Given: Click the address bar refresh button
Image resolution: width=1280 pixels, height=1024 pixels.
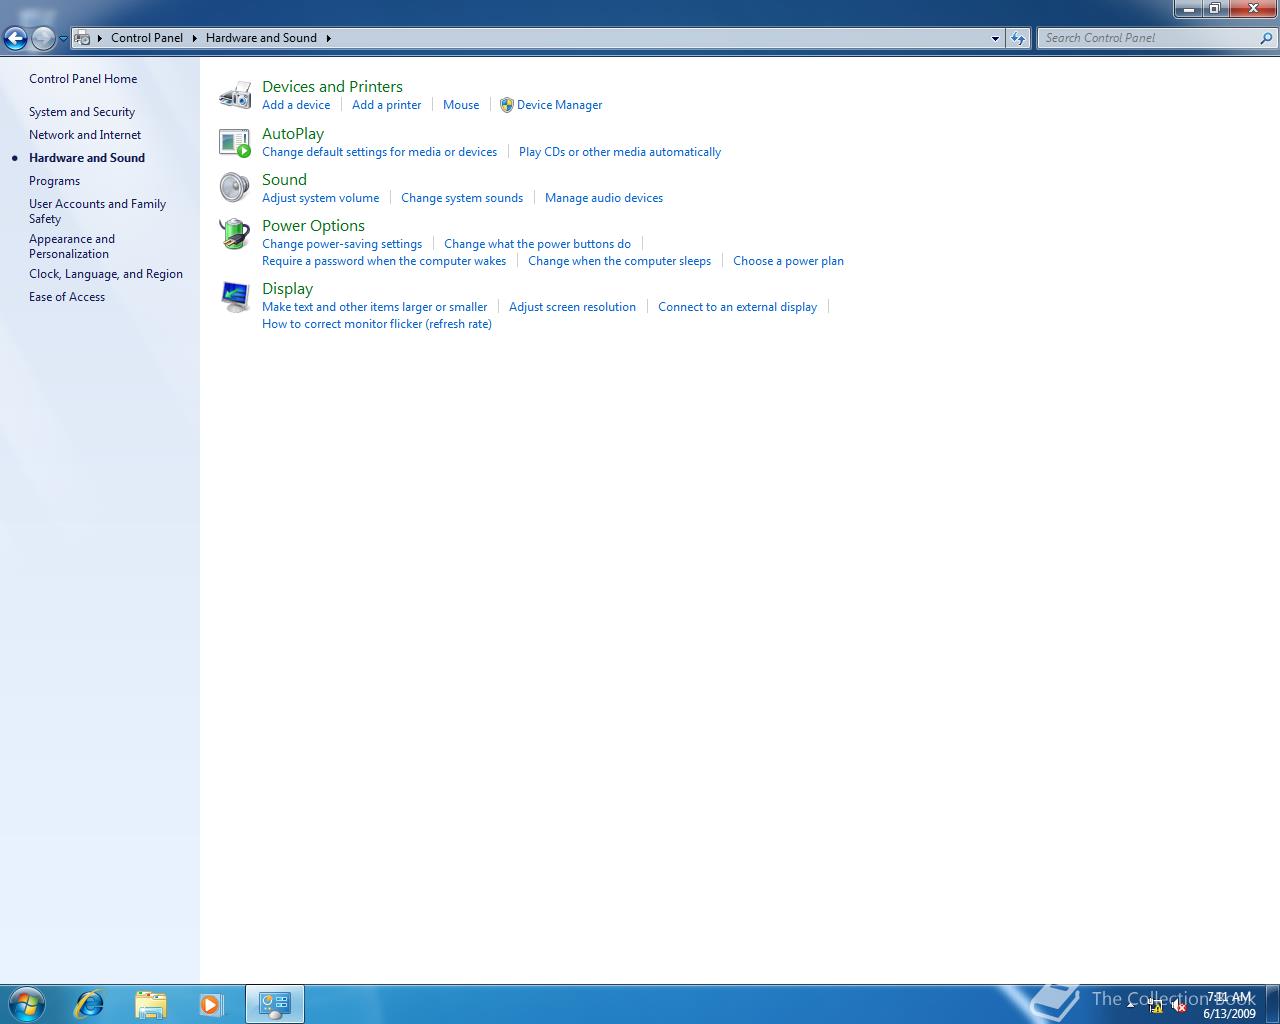Looking at the screenshot, I should pos(1018,38).
